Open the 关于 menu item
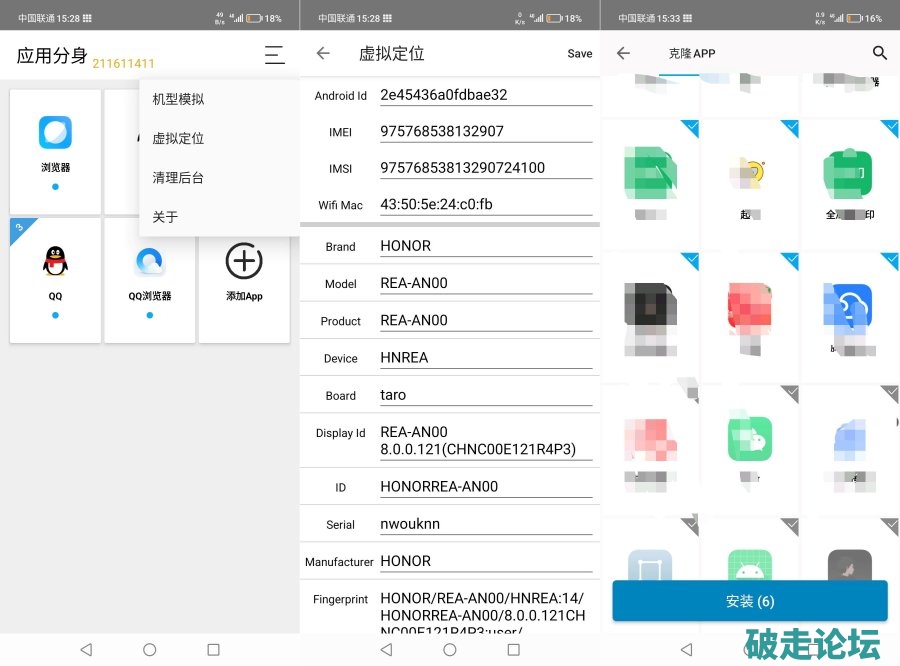The width and height of the screenshot is (900, 666). [165, 216]
